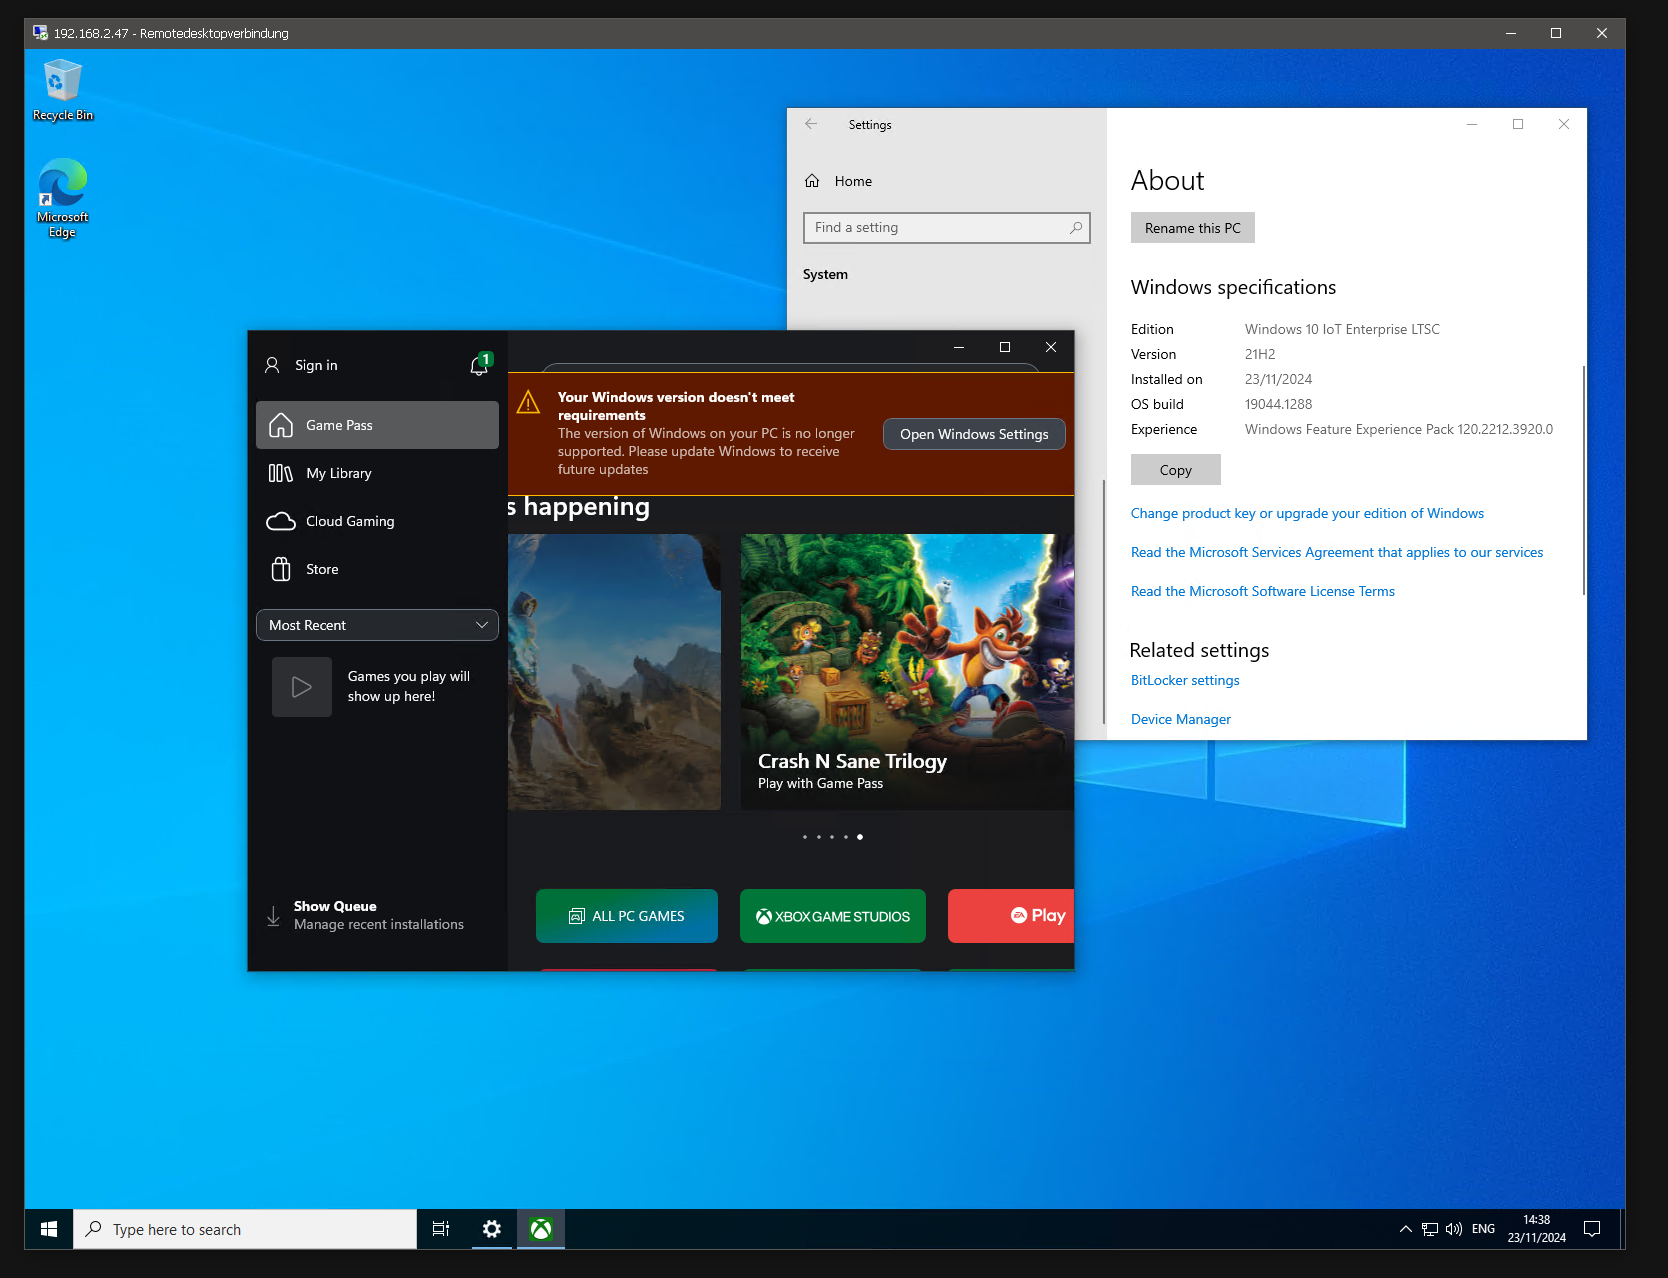Viewport: 1668px width, 1278px height.
Task: Click the recent games play placeholder icon
Action: [302, 687]
